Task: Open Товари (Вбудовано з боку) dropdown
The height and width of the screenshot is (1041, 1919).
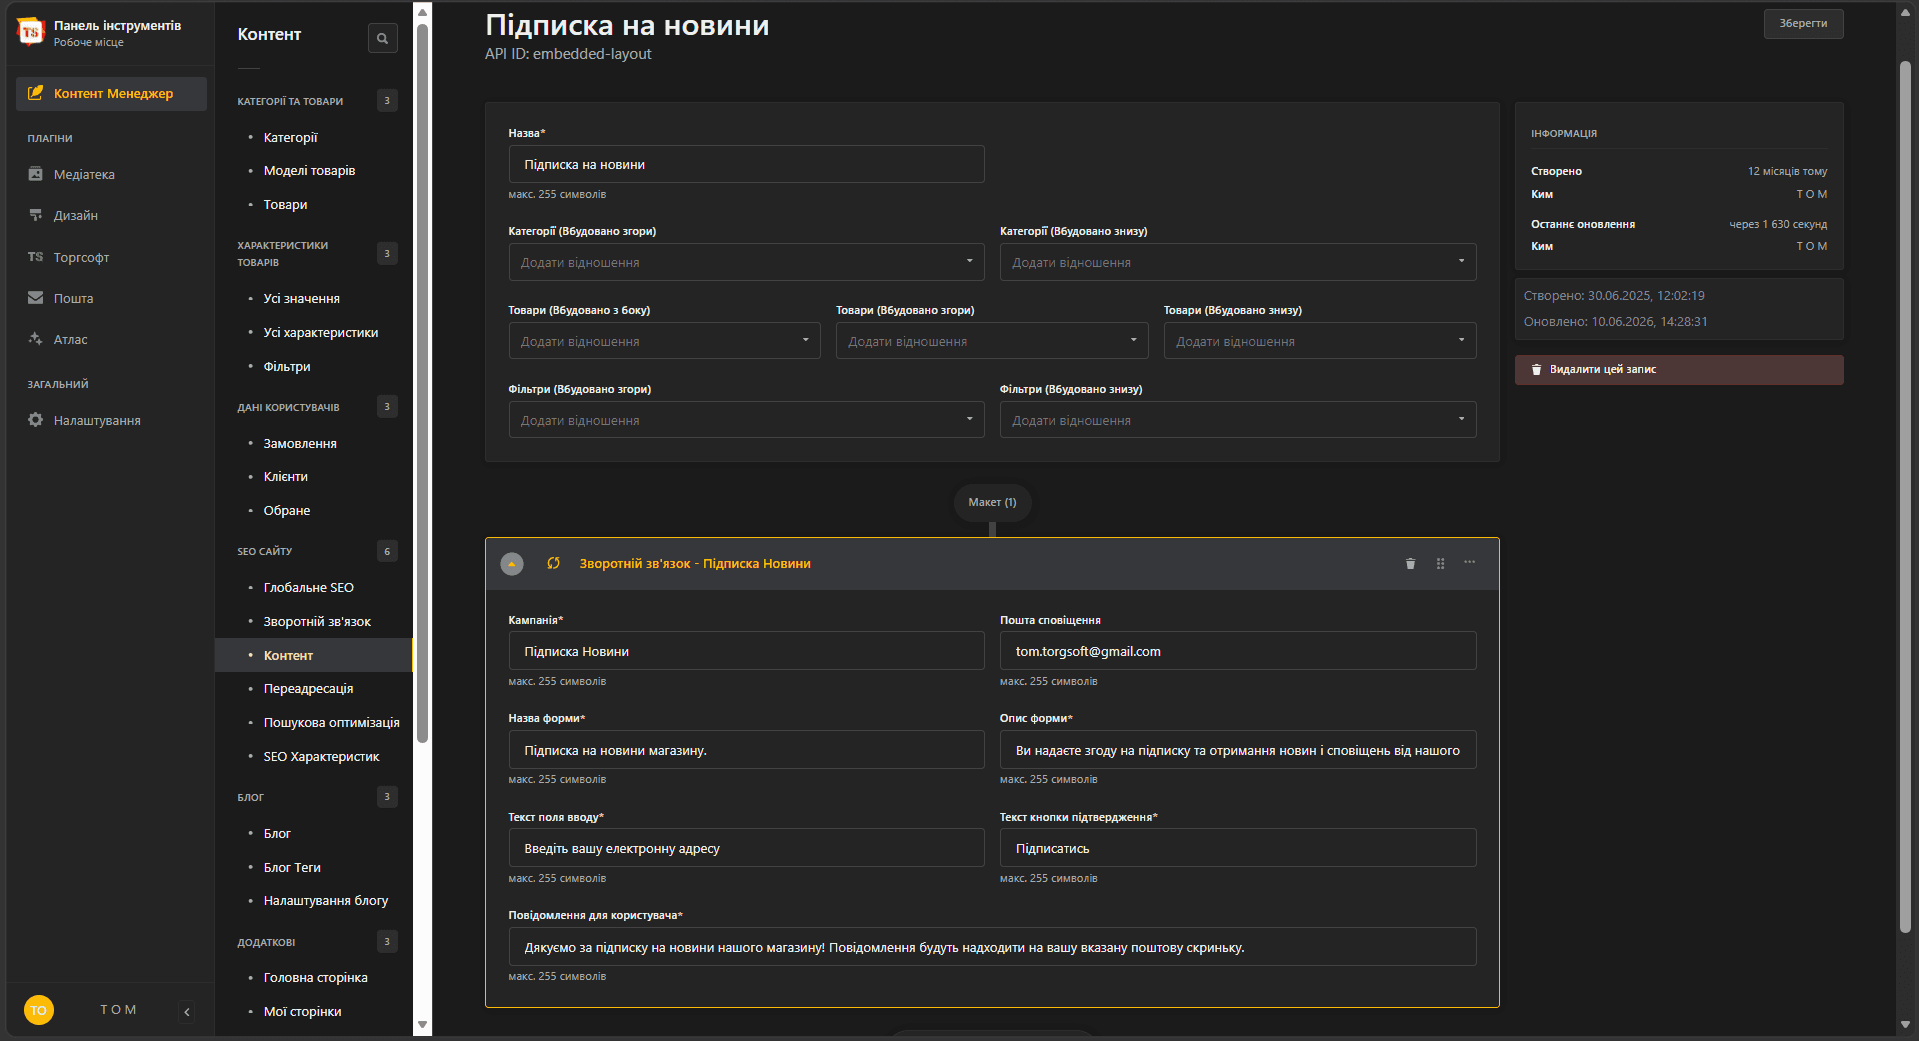Action: tap(664, 341)
